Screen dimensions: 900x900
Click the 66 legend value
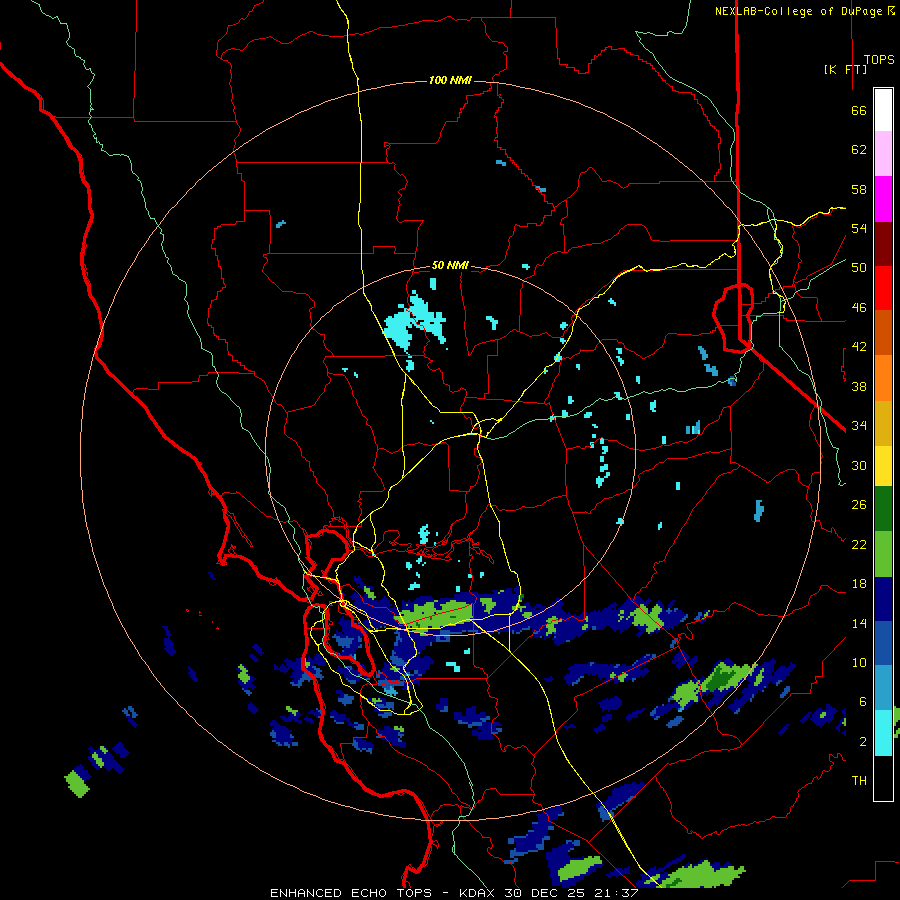click(x=859, y=111)
